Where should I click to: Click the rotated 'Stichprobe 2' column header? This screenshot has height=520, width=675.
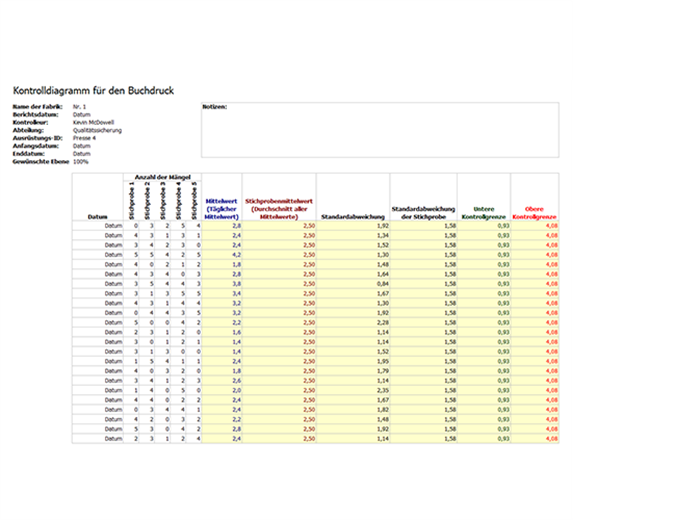coord(147,201)
